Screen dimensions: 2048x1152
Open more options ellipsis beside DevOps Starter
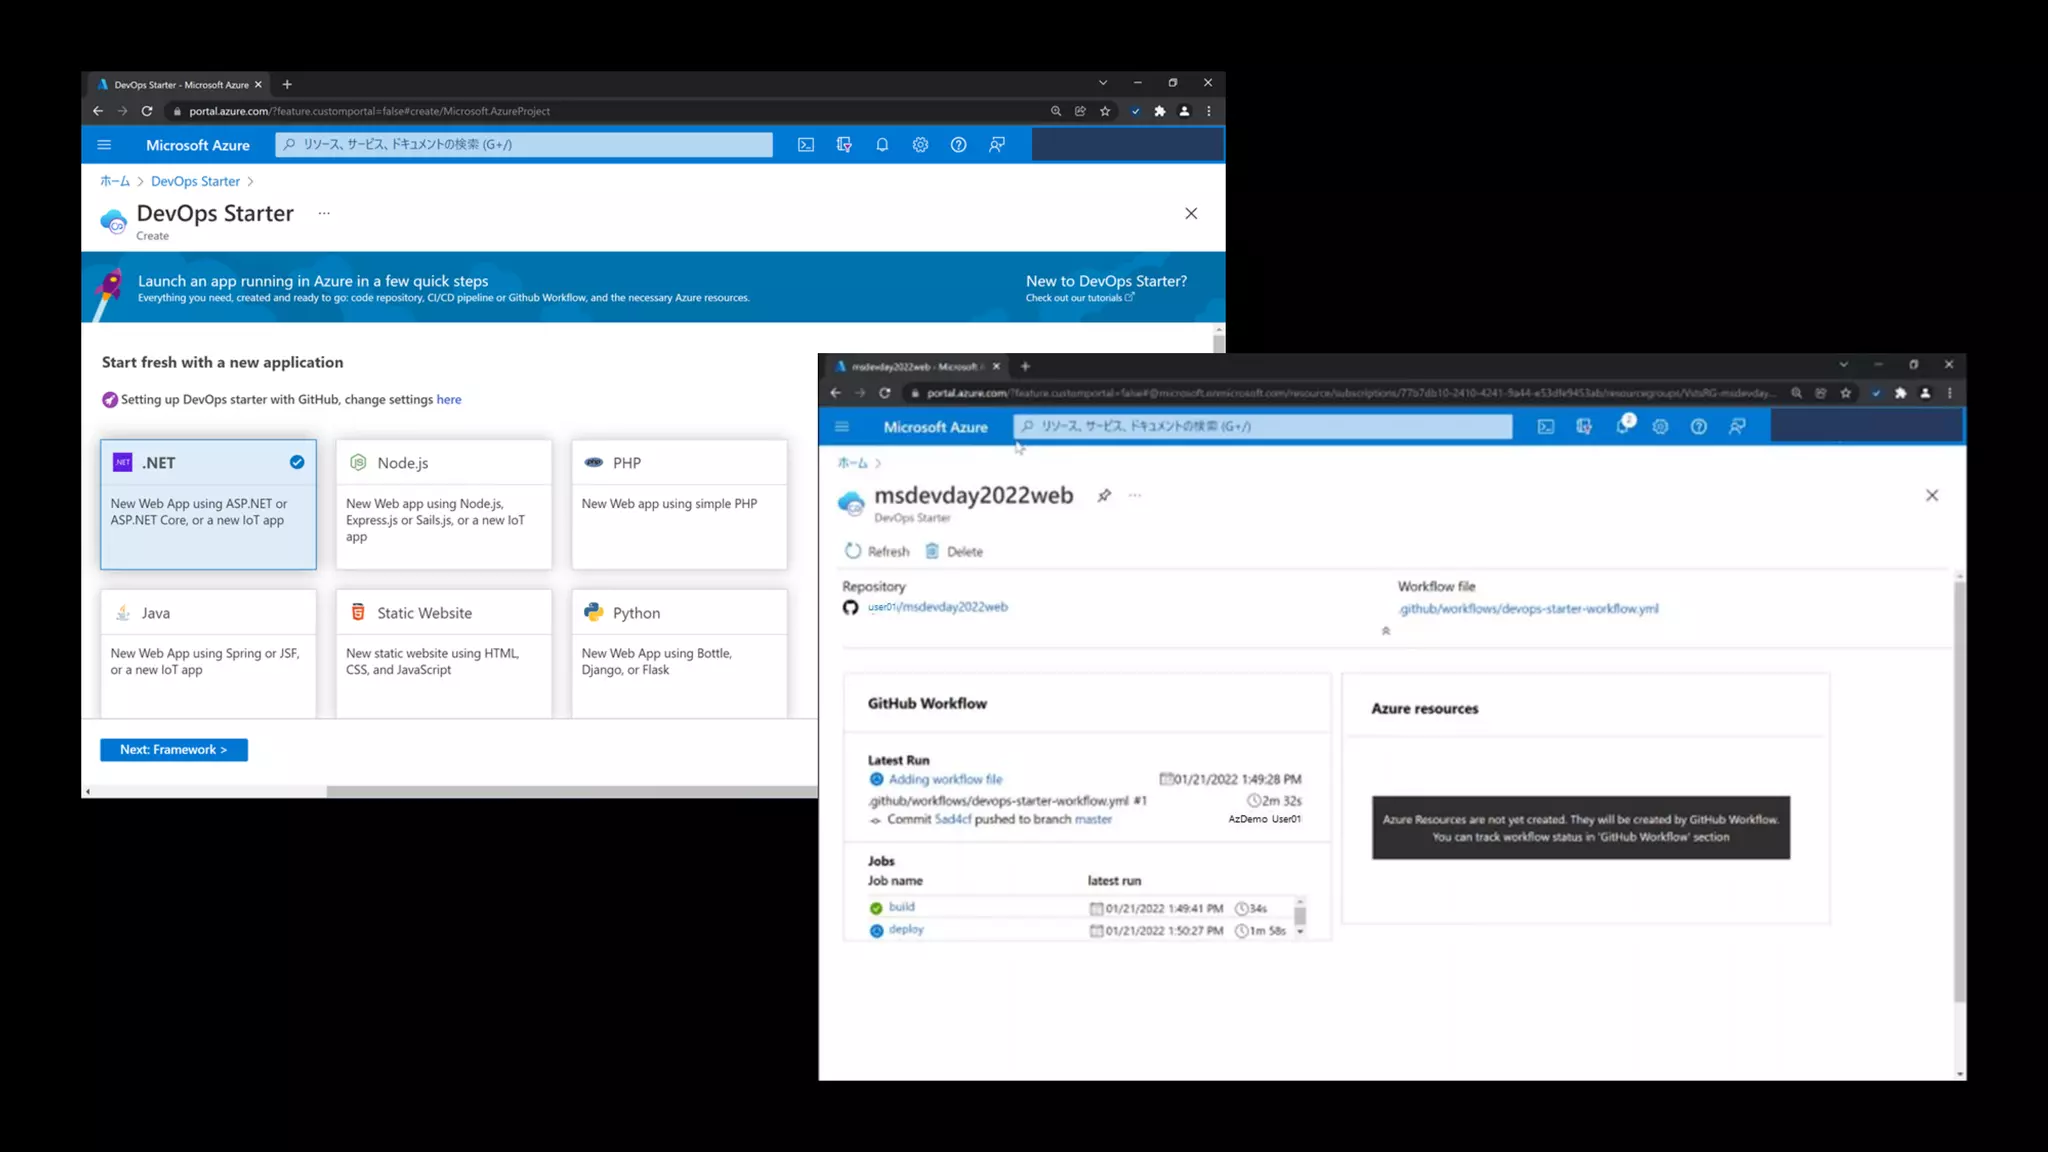point(324,213)
